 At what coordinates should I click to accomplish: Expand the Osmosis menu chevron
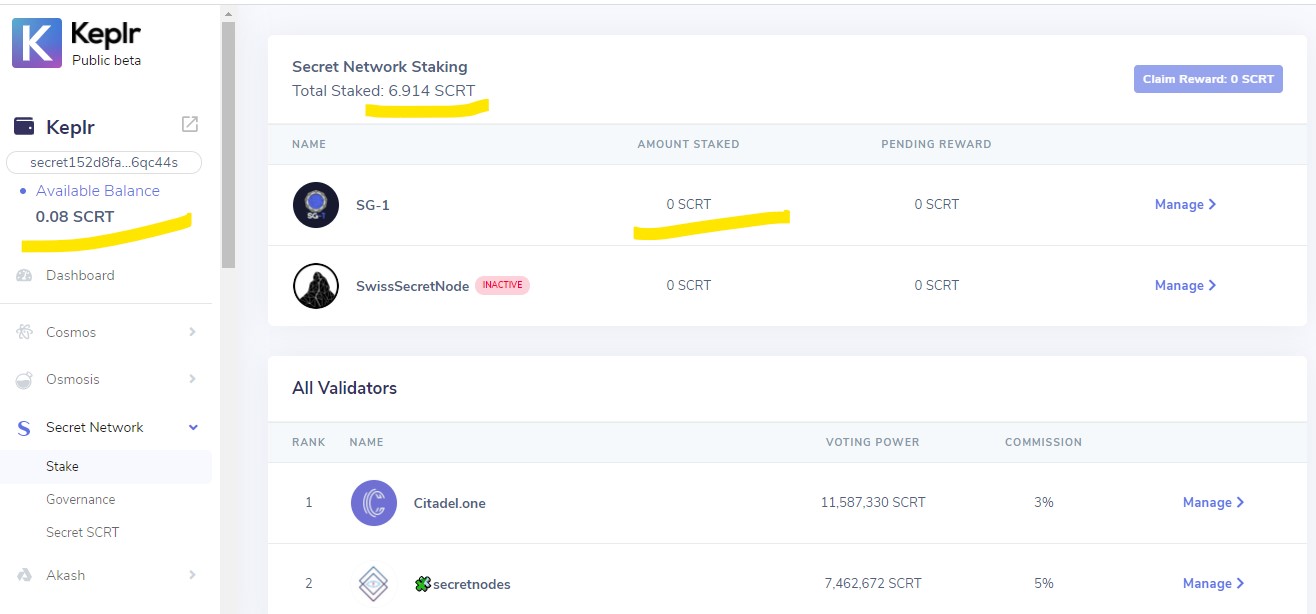point(193,379)
